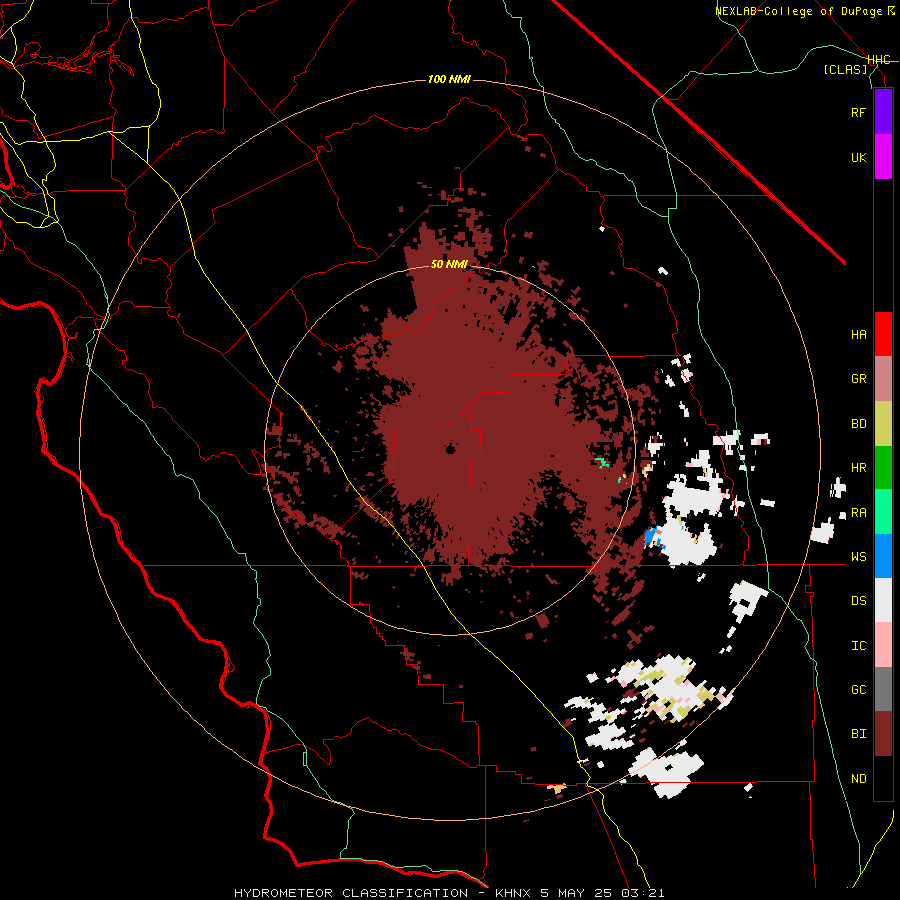Click the light pink IC legend swatch
Screen dimensions: 900x900
883,645
